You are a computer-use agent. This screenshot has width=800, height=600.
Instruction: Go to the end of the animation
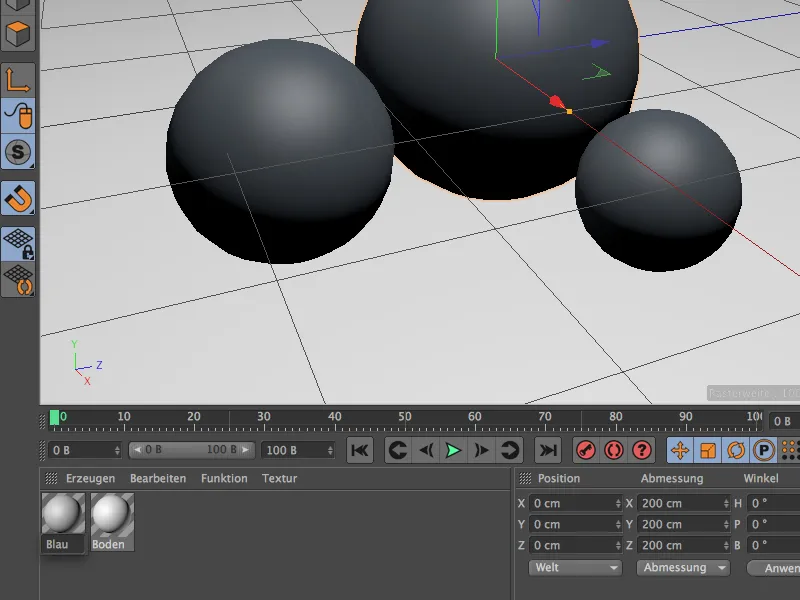coord(547,450)
